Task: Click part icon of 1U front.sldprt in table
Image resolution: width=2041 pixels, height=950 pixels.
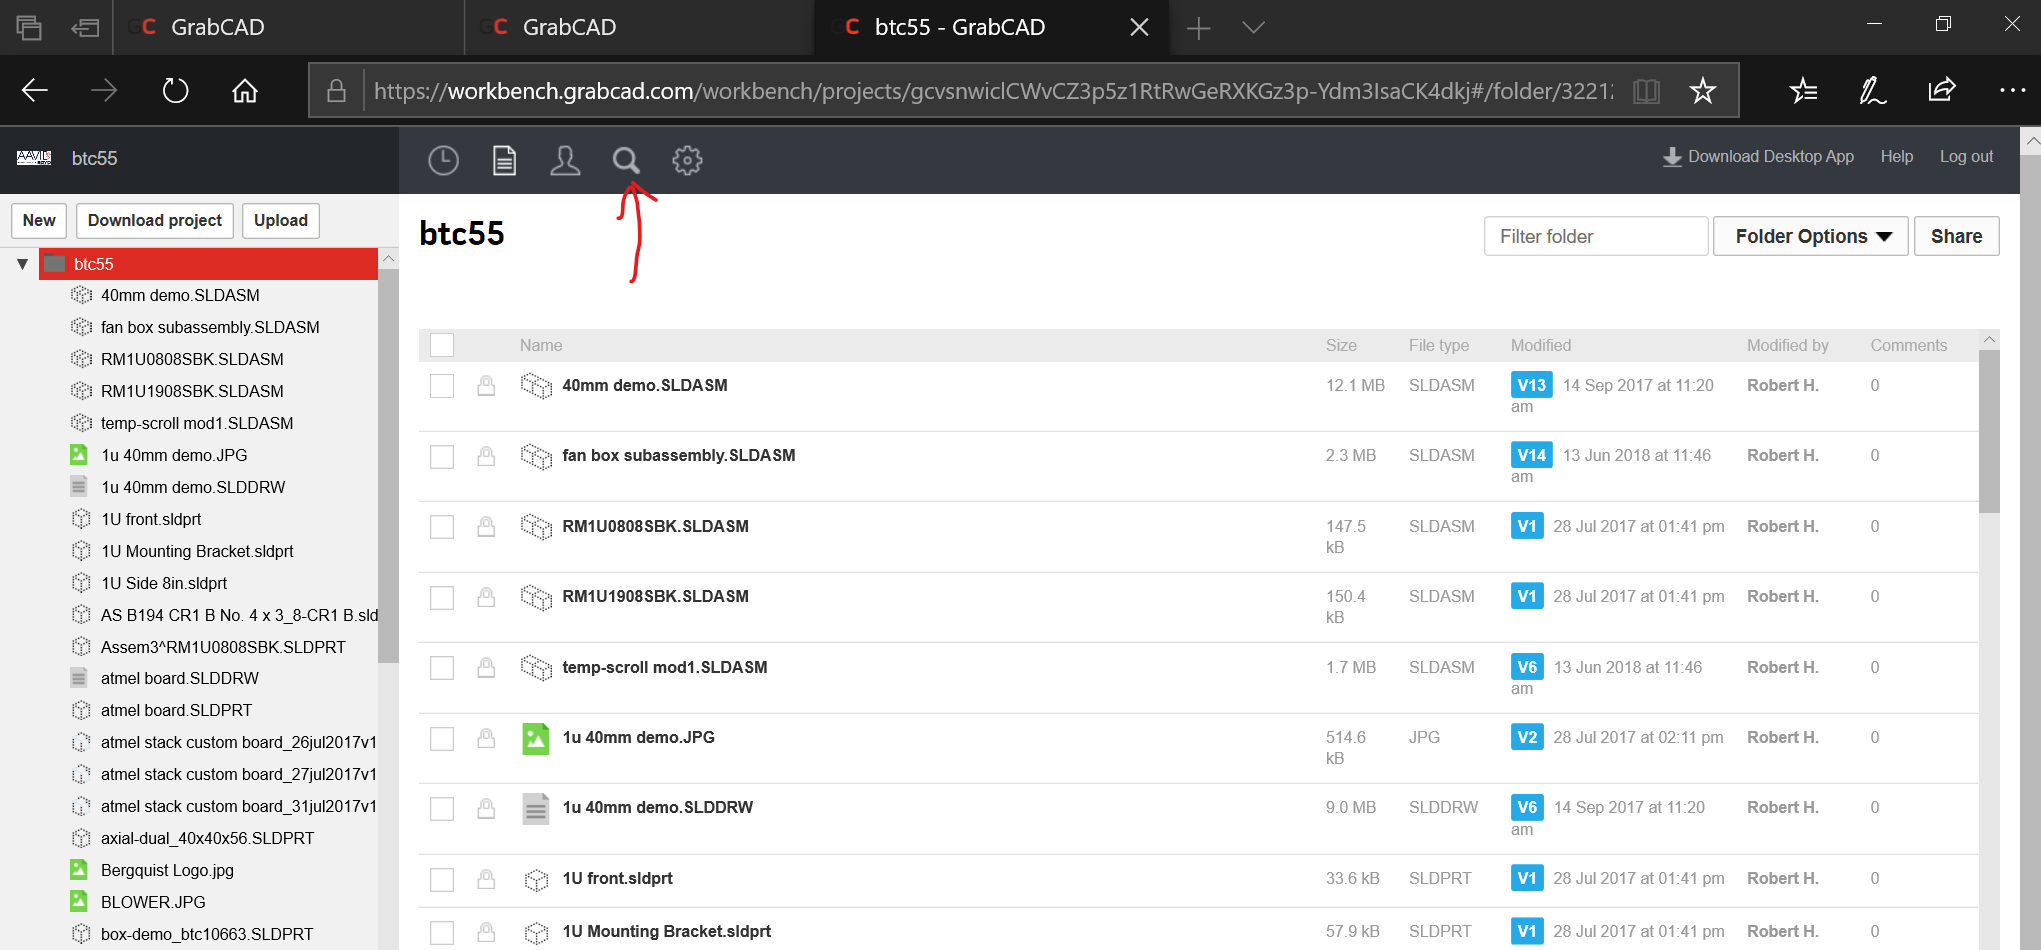Action: click(x=537, y=880)
